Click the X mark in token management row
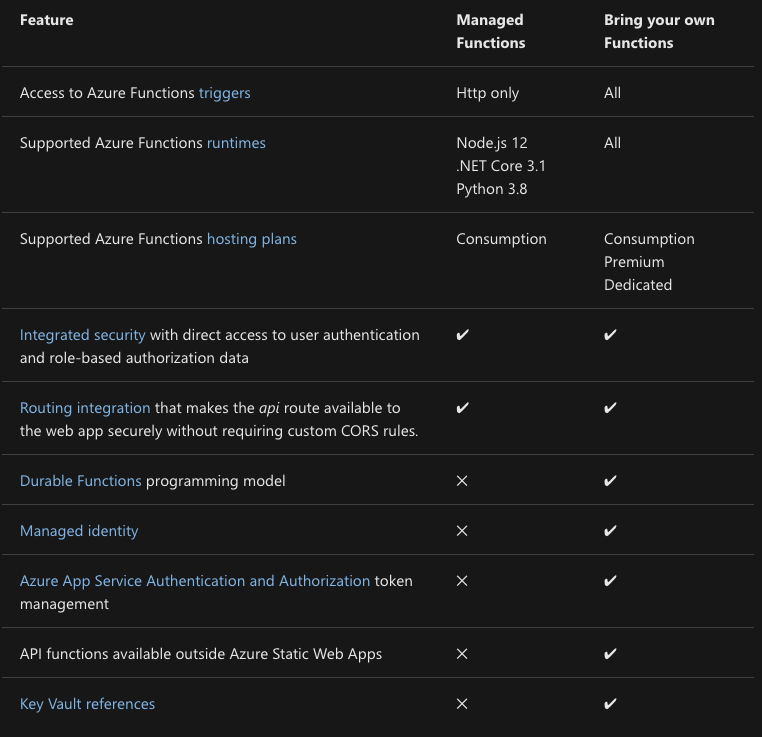The image size is (762, 737). [x=462, y=581]
